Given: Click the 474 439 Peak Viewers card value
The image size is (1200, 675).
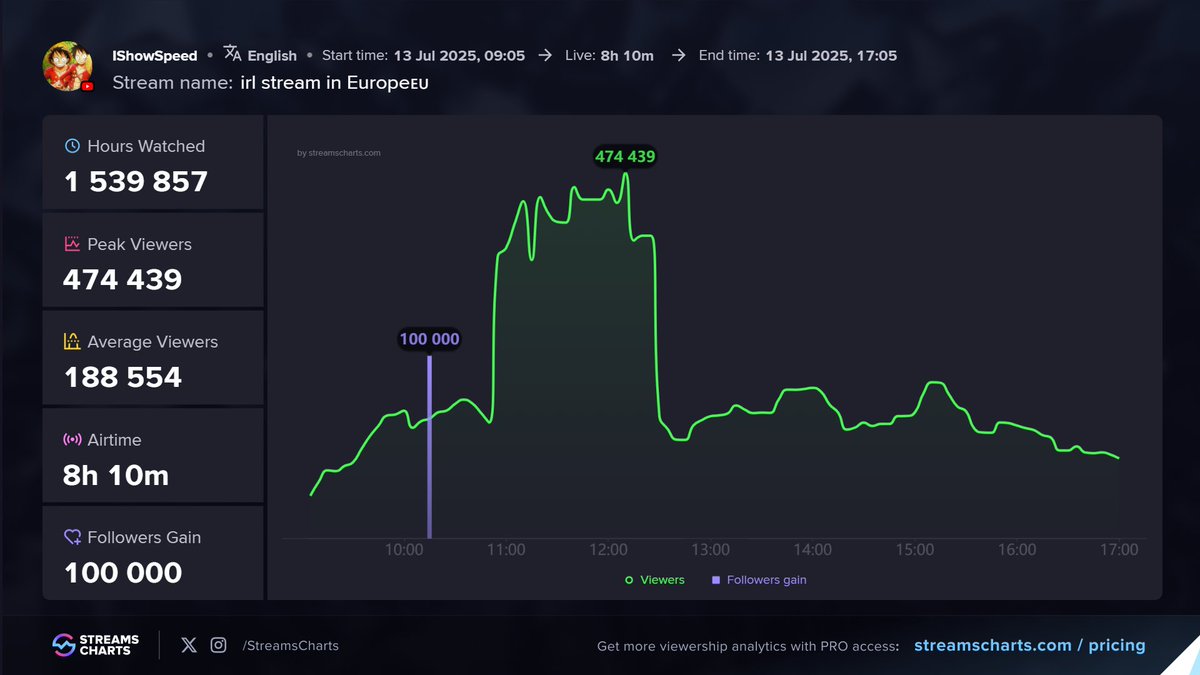Looking at the screenshot, I should click(x=123, y=280).
